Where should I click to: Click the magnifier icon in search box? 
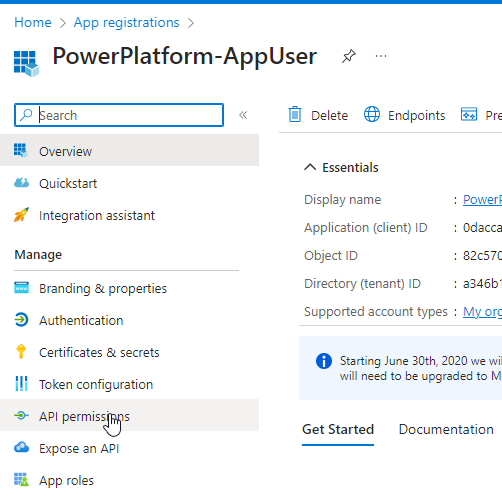pos(26,115)
